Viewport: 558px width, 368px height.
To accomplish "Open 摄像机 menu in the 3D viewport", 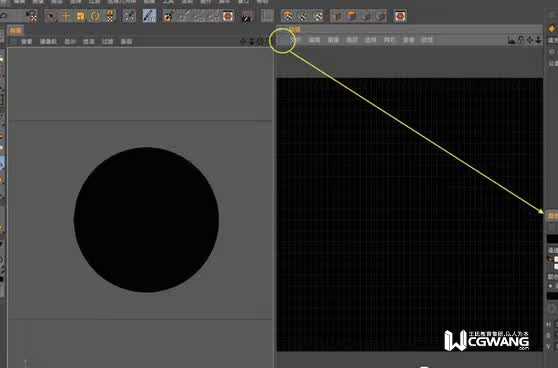I will [x=48, y=42].
